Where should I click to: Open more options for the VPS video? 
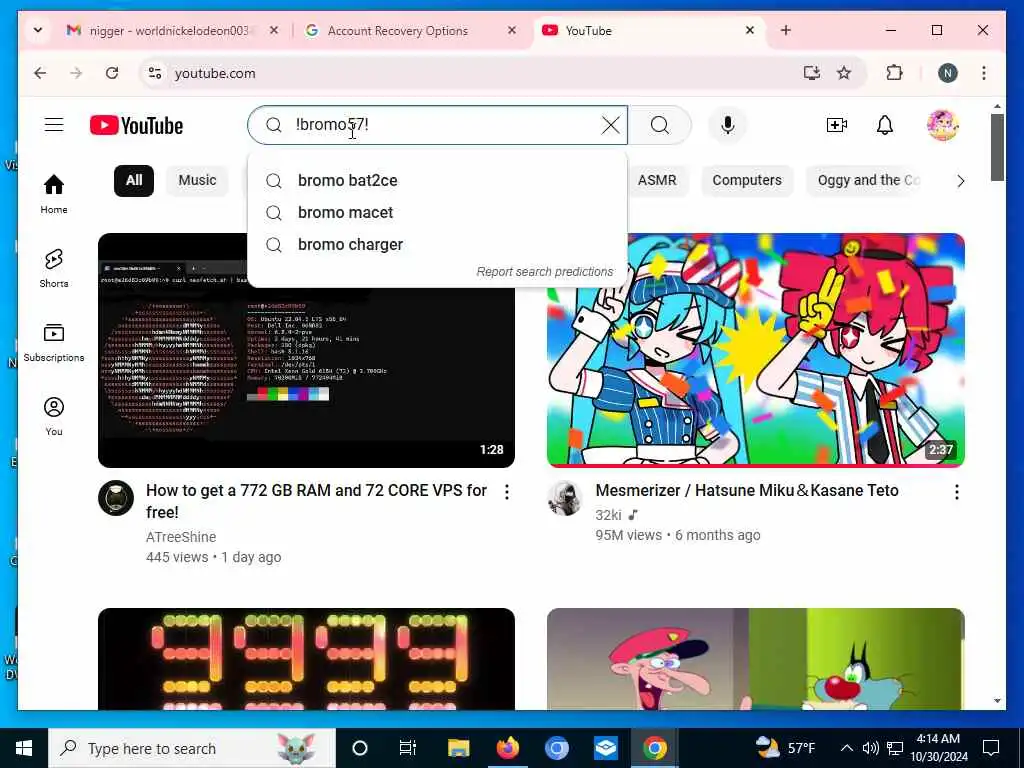pyautogui.click(x=507, y=492)
